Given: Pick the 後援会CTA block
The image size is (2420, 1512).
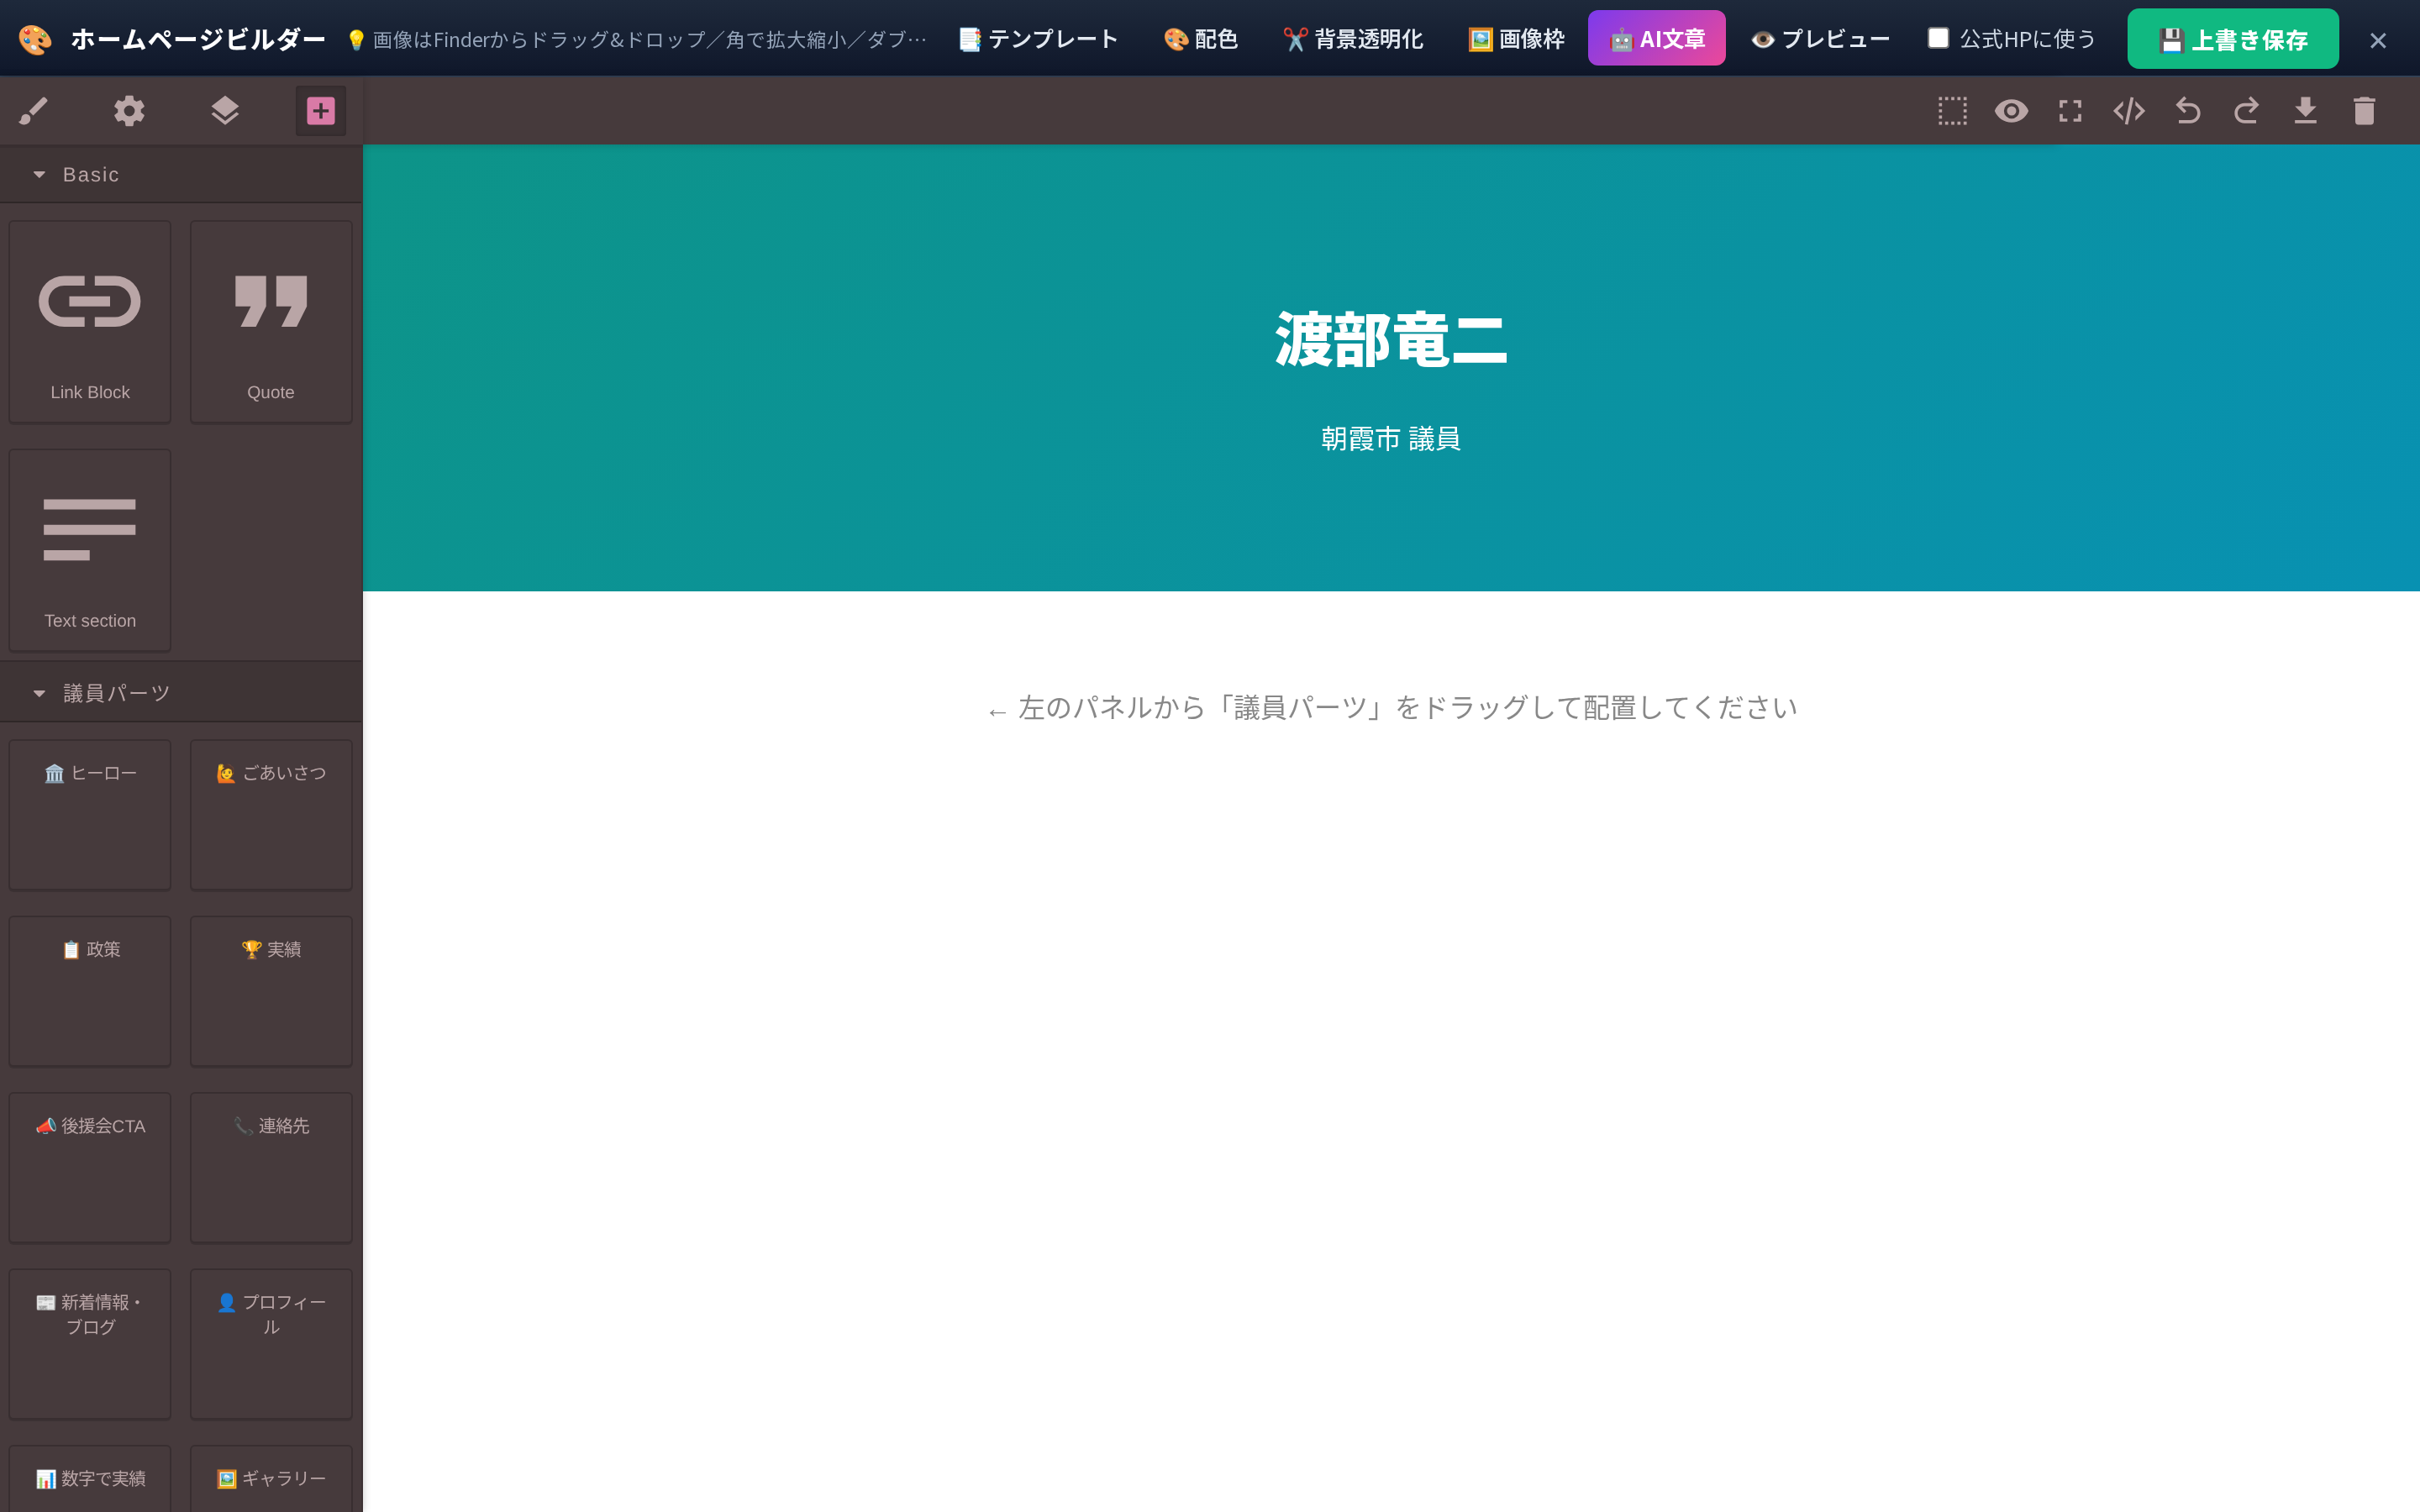Looking at the screenshot, I should click(x=90, y=1168).
